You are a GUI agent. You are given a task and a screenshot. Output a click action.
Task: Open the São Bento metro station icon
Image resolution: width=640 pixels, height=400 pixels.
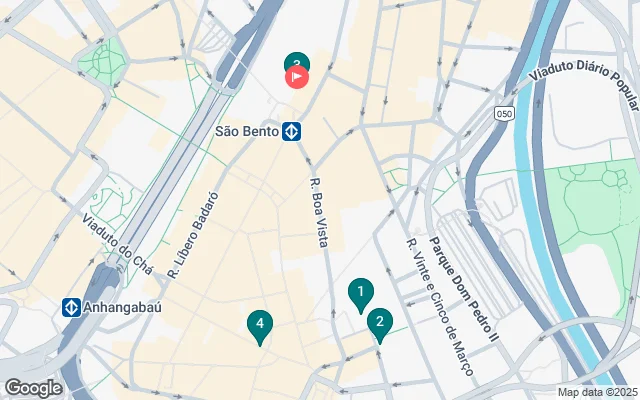click(x=291, y=131)
